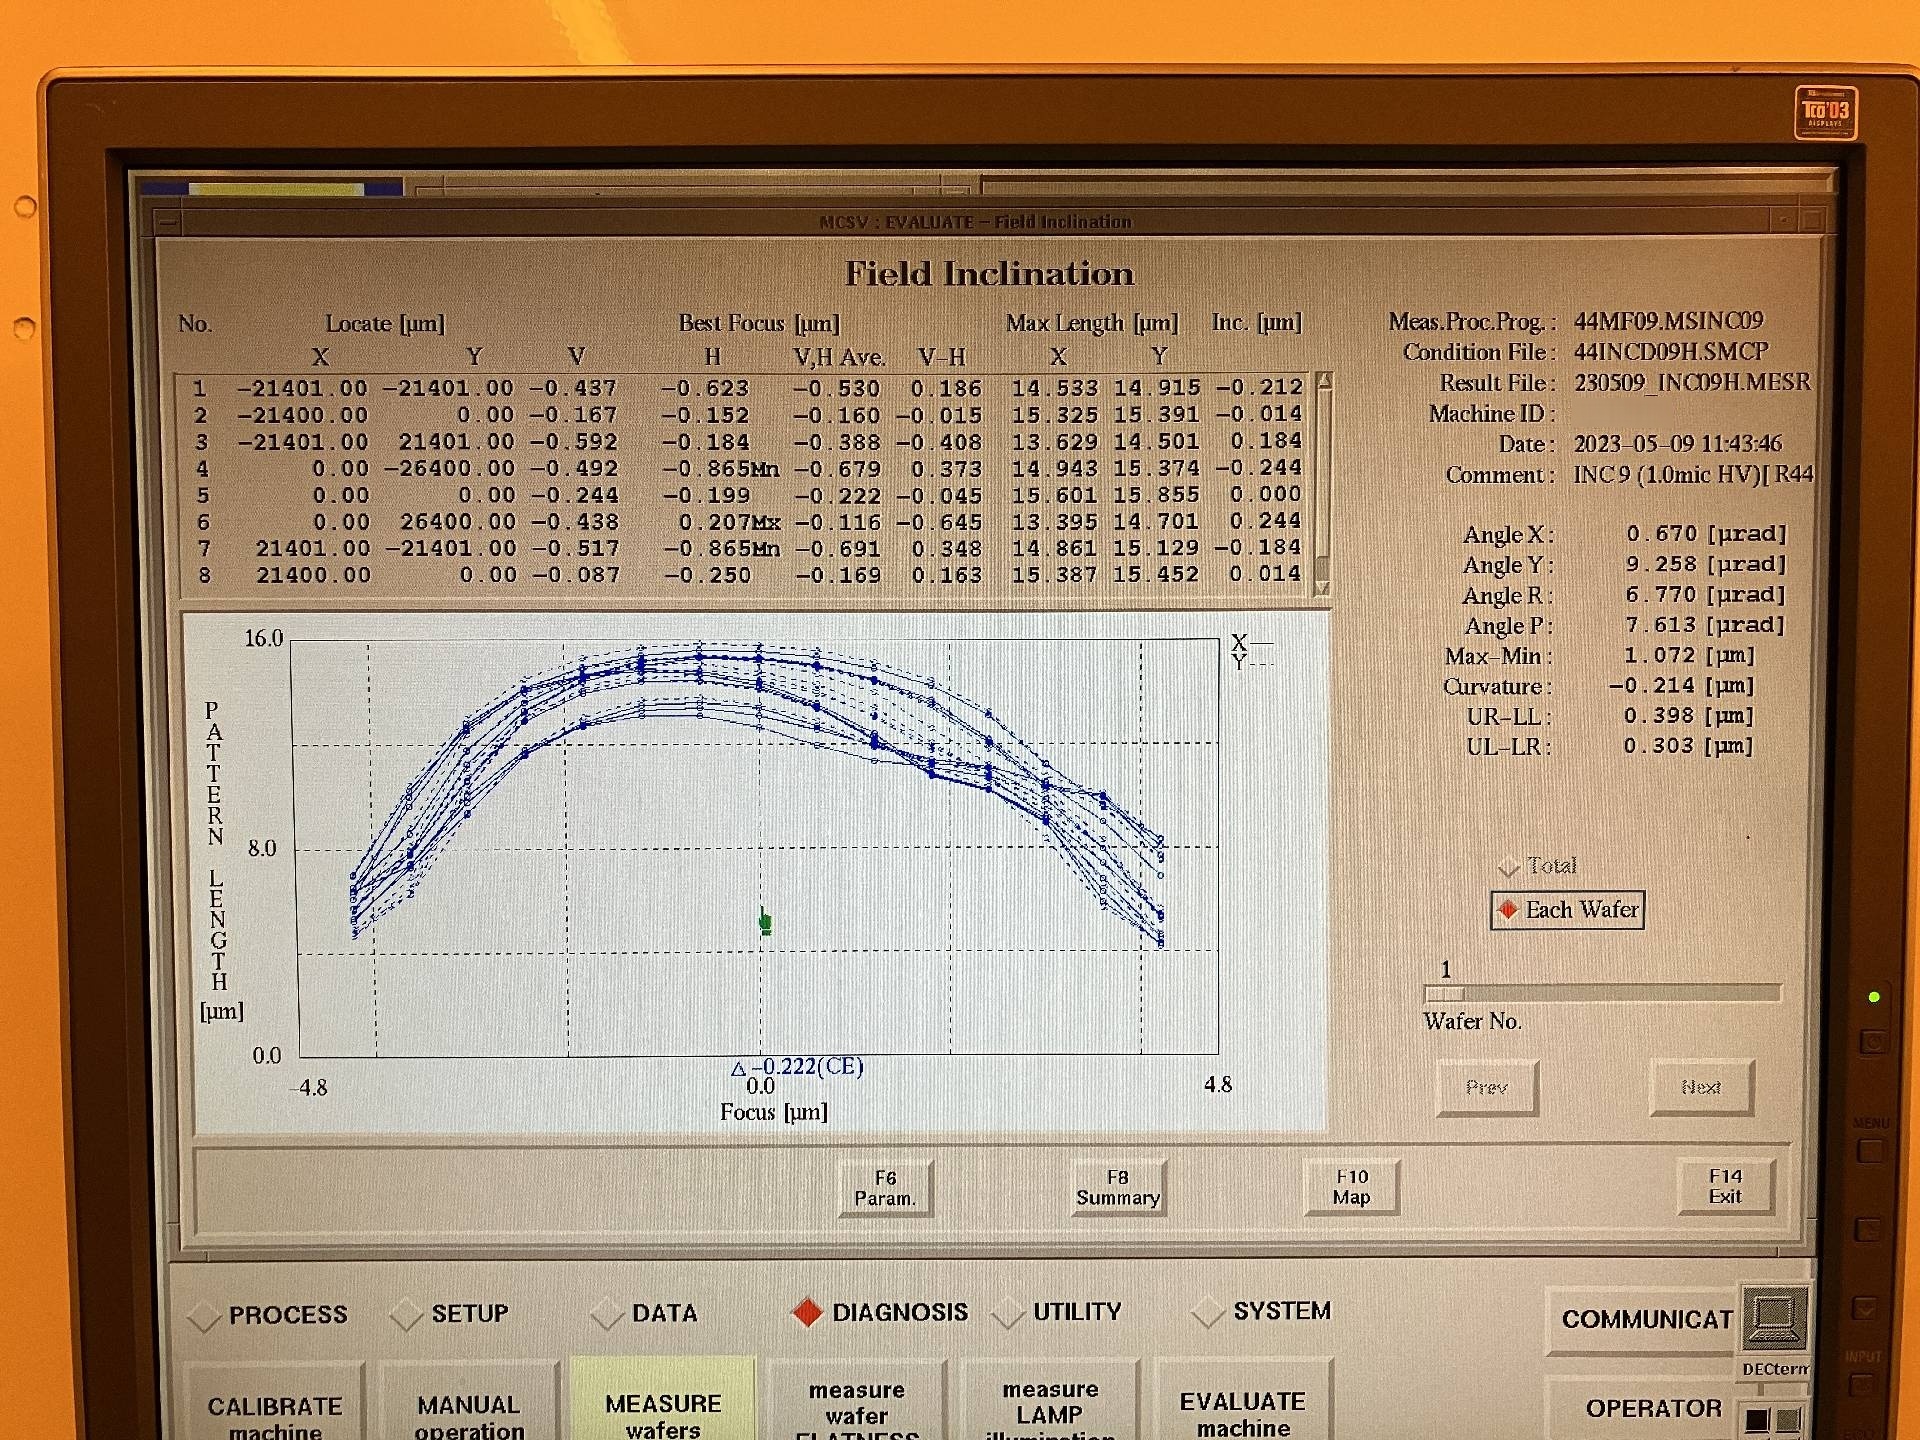This screenshot has height=1440, width=1920.
Task: Click the Date value 2023-05-09 11:43:46
Action: tap(1678, 443)
